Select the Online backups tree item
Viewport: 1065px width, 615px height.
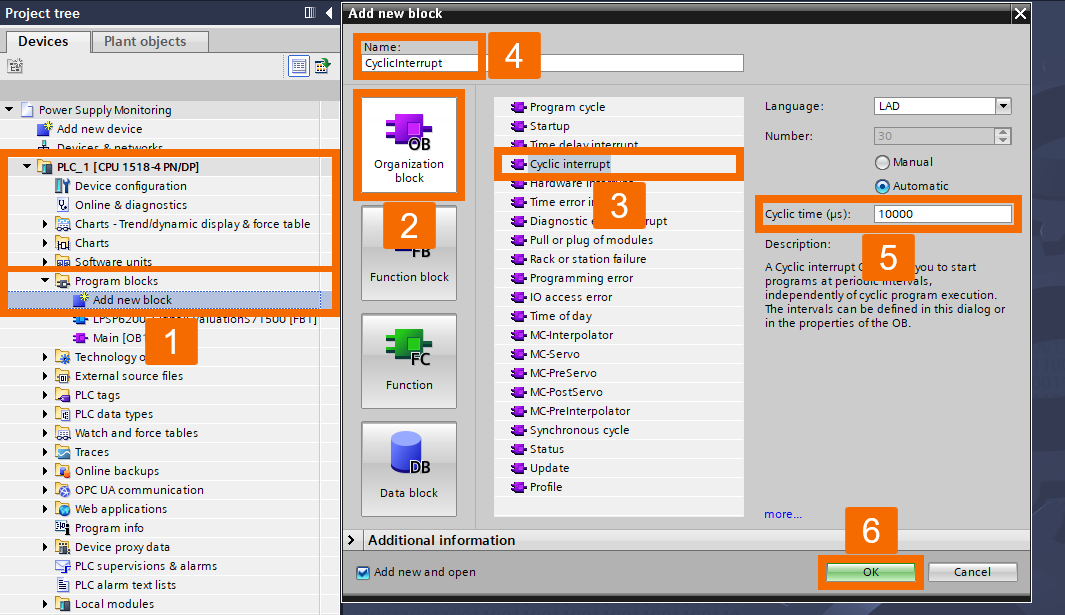[117, 471]
